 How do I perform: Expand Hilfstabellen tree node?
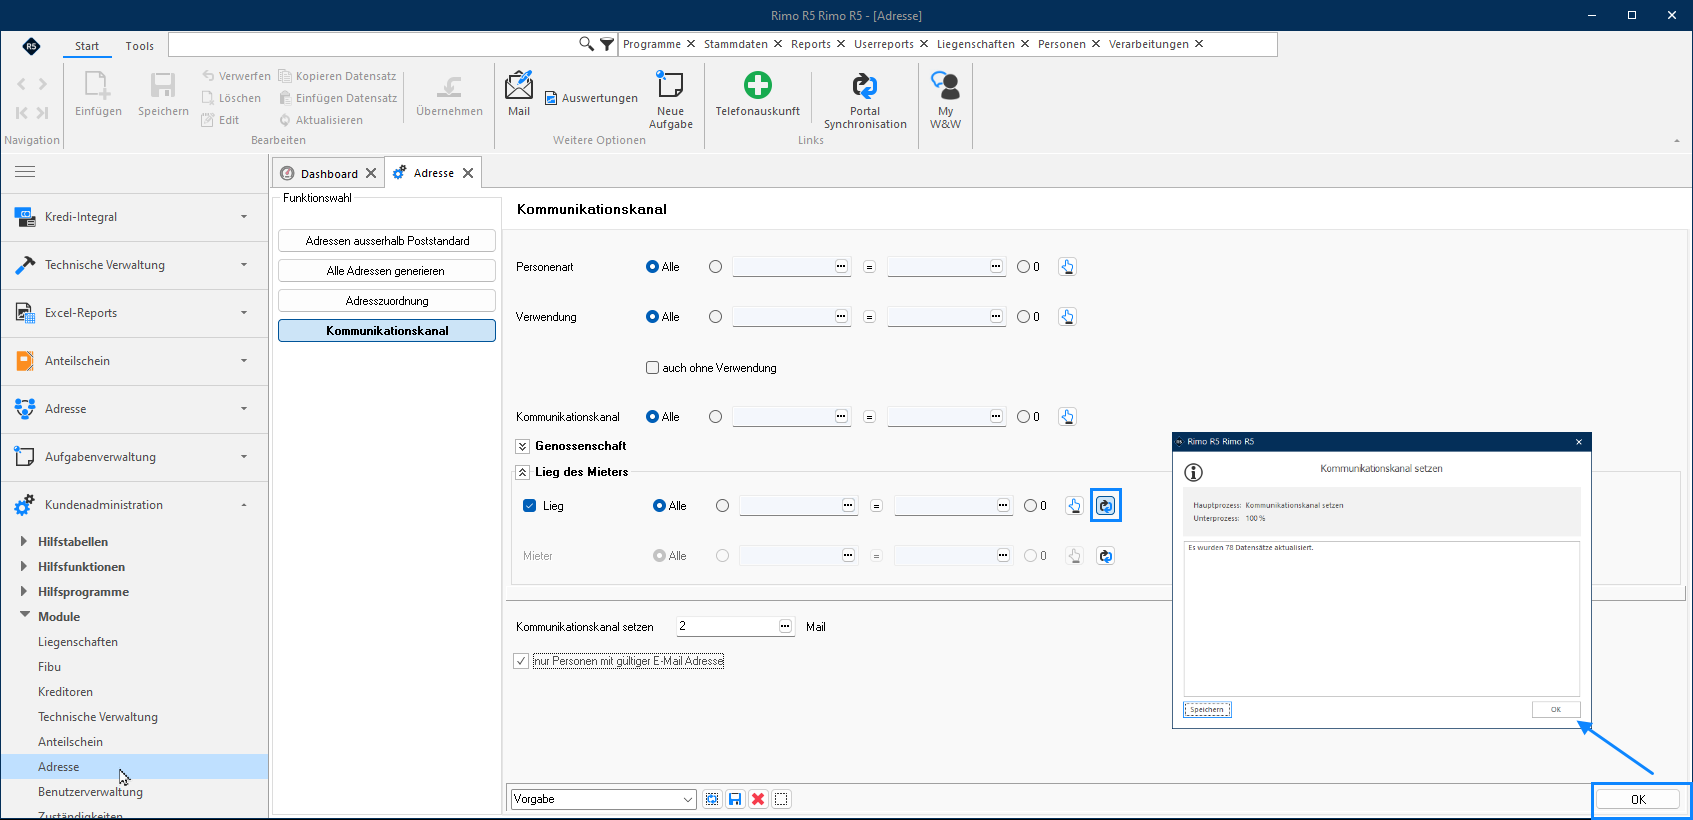tap(24, 541)
